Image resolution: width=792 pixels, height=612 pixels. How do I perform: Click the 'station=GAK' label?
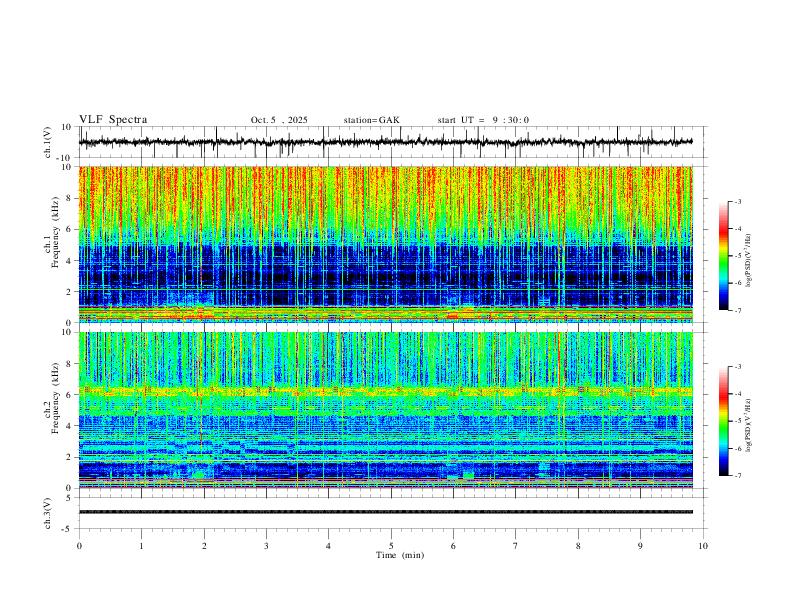371,120
